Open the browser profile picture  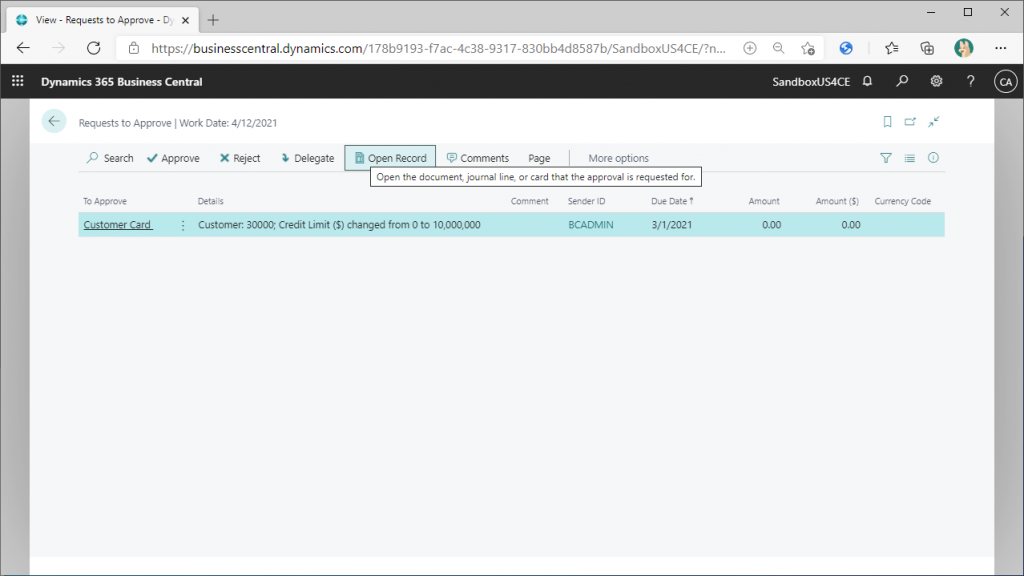(x=963, y=48)
